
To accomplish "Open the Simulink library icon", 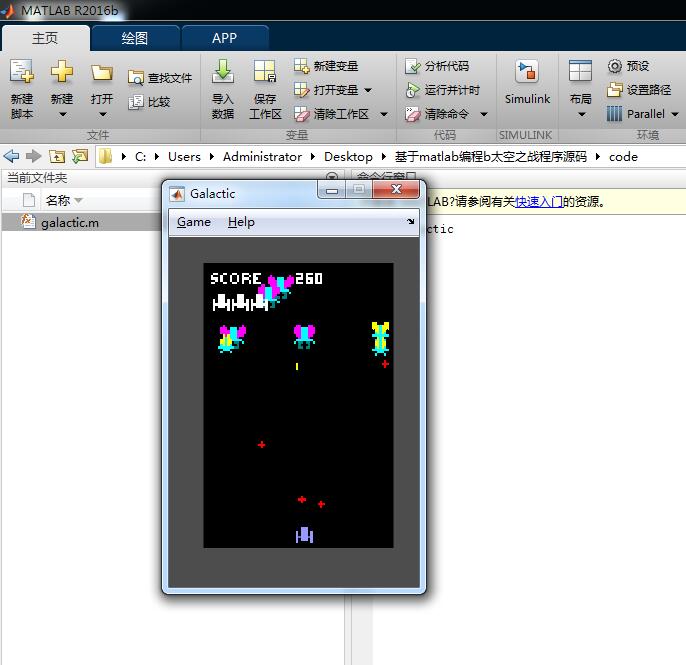I will pos(527,71).
